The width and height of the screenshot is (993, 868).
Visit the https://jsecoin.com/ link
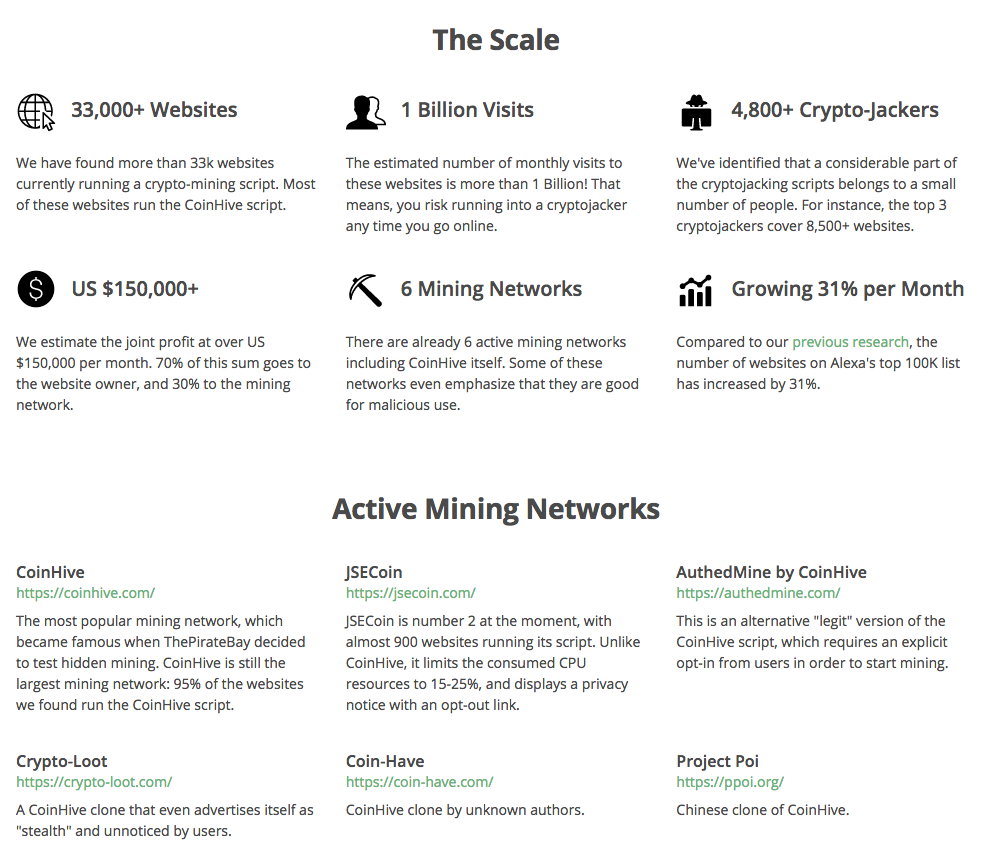pyautogui.click(x=410, y=593)
